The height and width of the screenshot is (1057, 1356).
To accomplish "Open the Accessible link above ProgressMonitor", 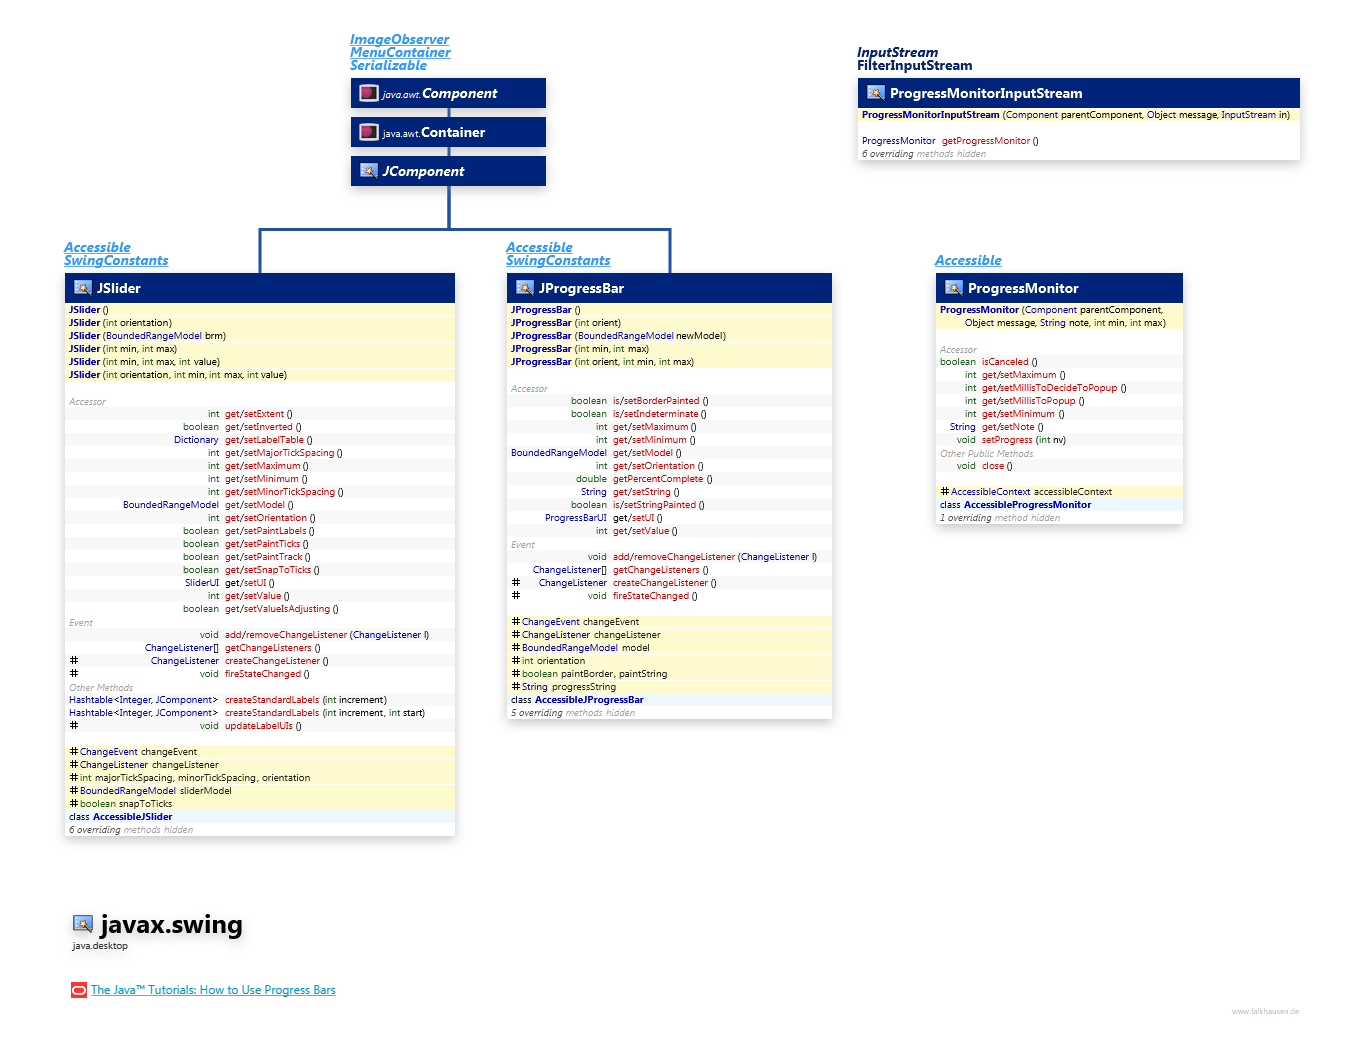I will click(968, 261).
